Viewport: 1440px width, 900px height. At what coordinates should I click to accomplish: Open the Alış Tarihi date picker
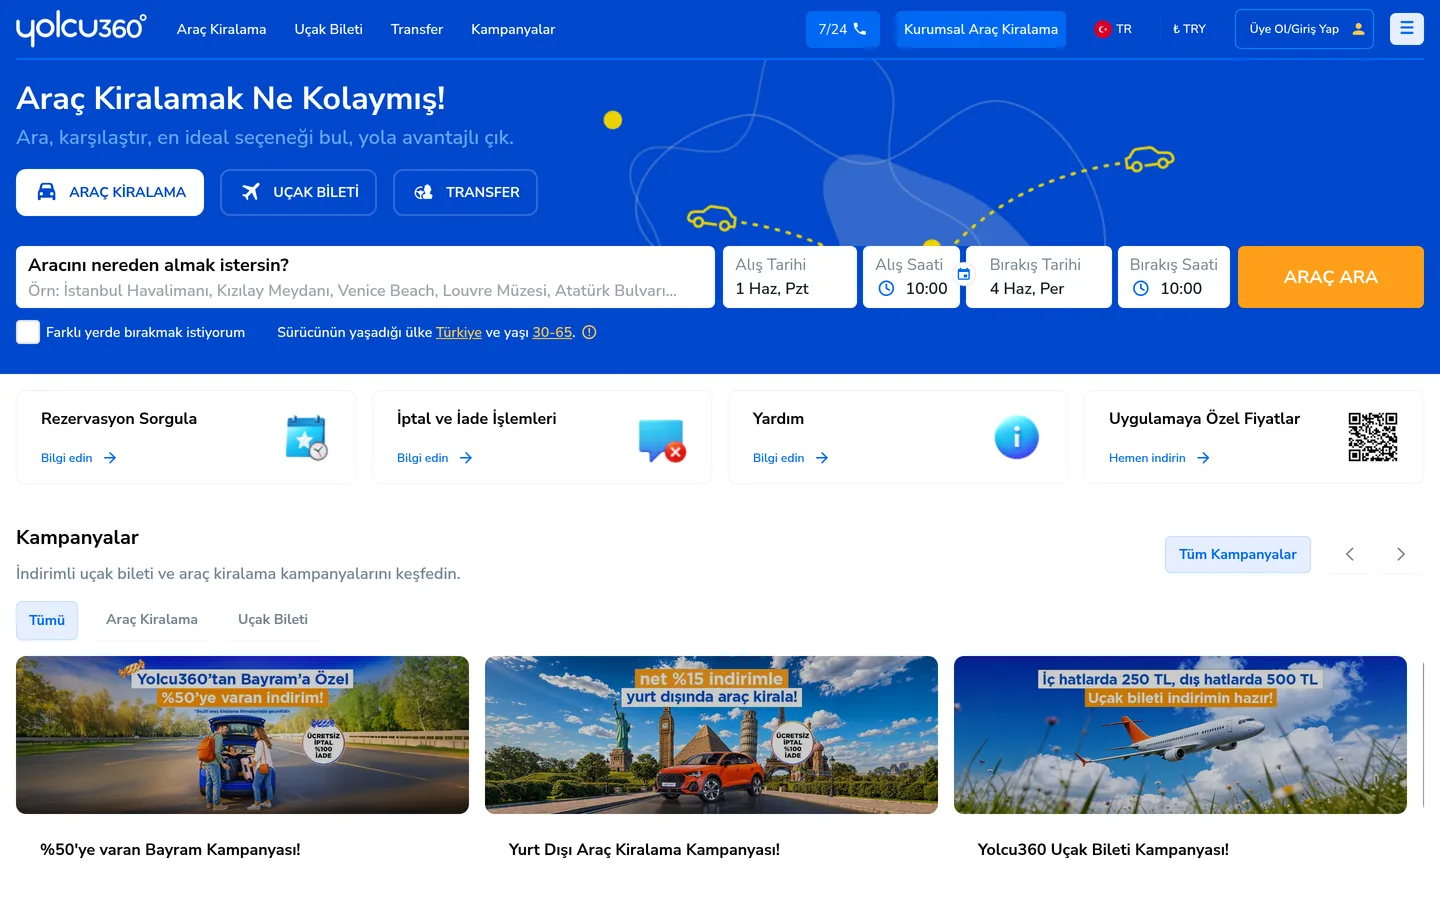(790, 277)
